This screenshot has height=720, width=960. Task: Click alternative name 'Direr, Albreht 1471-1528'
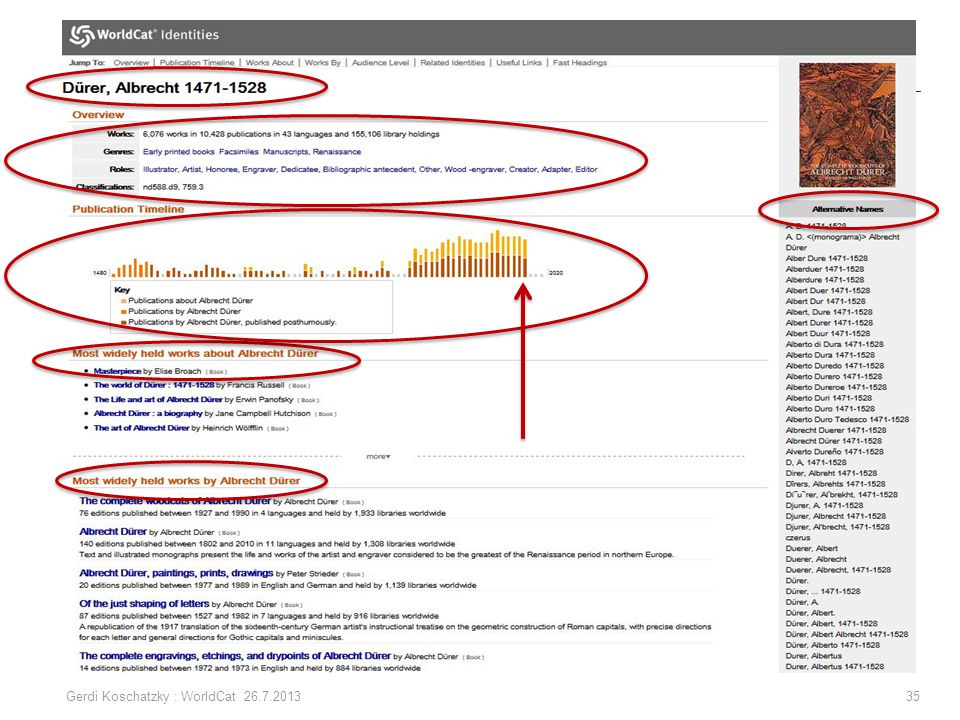[831, 473]
